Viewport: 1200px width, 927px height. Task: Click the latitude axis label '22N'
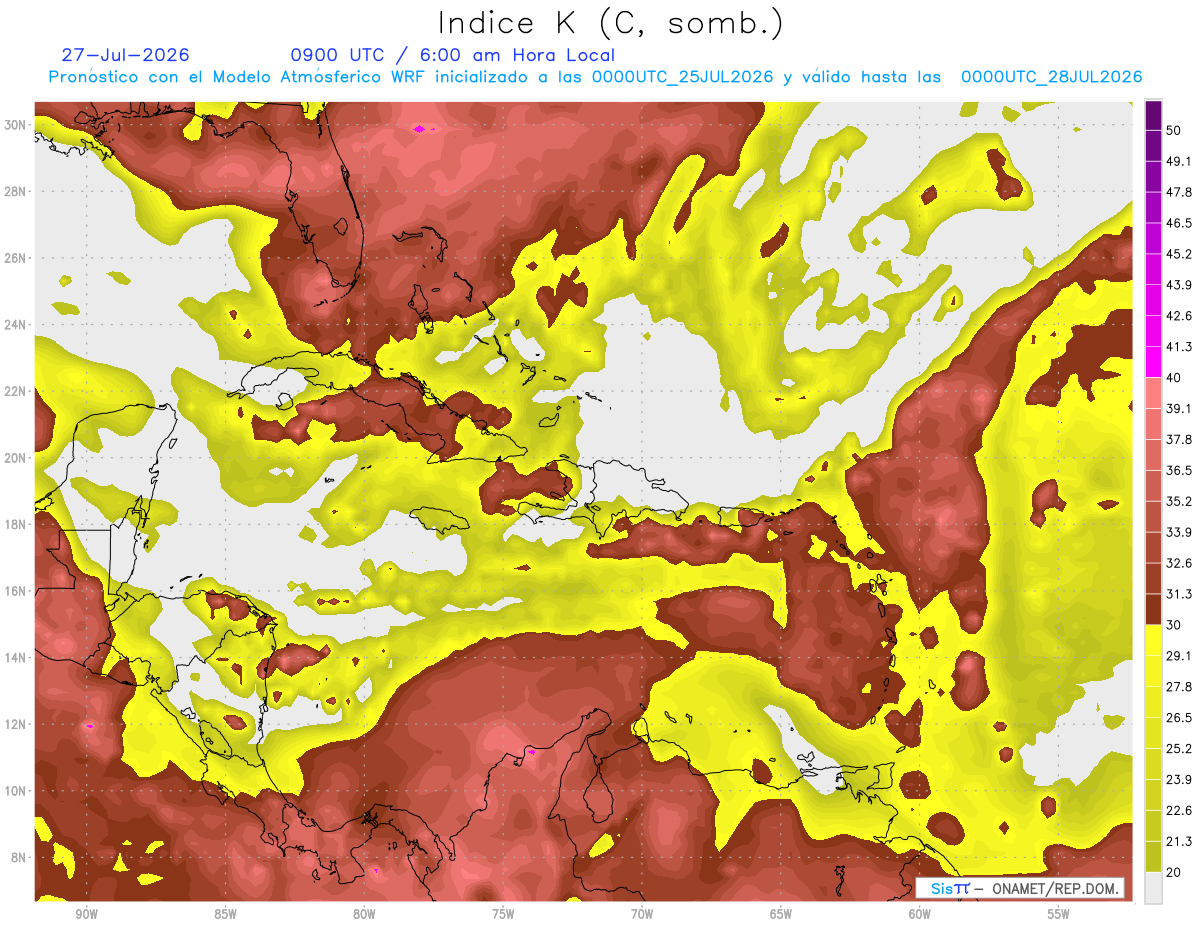(x=15, y=391)
